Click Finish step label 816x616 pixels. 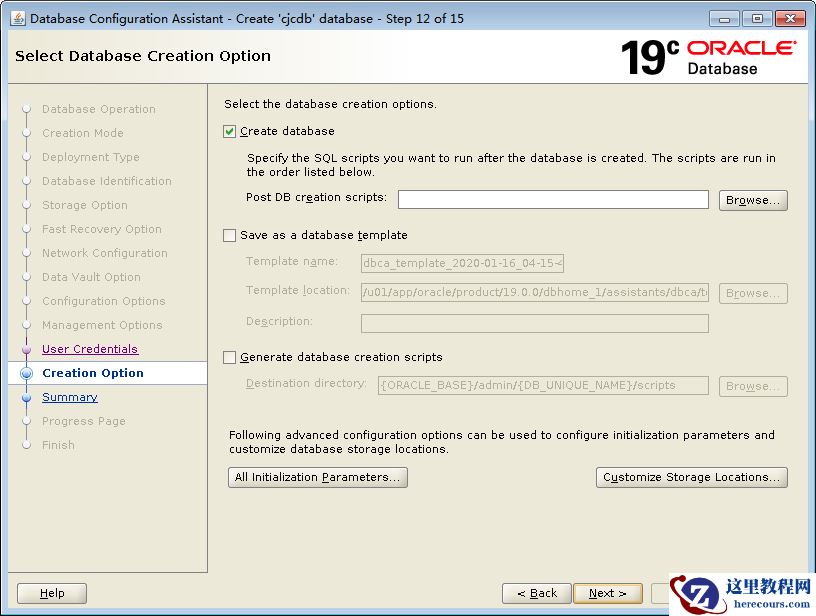[58, 445]
